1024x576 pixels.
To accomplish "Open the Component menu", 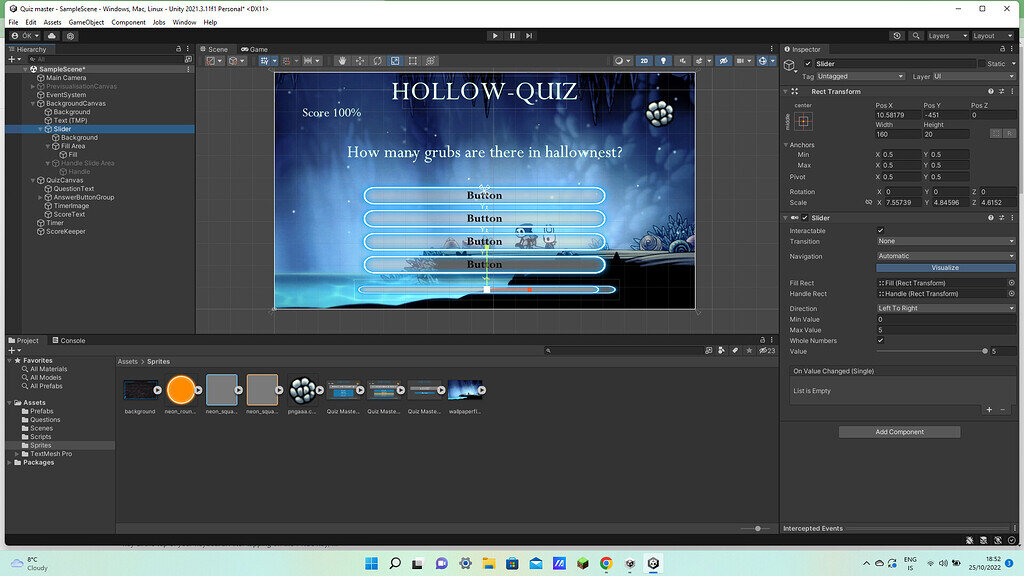I will point(128,22).
